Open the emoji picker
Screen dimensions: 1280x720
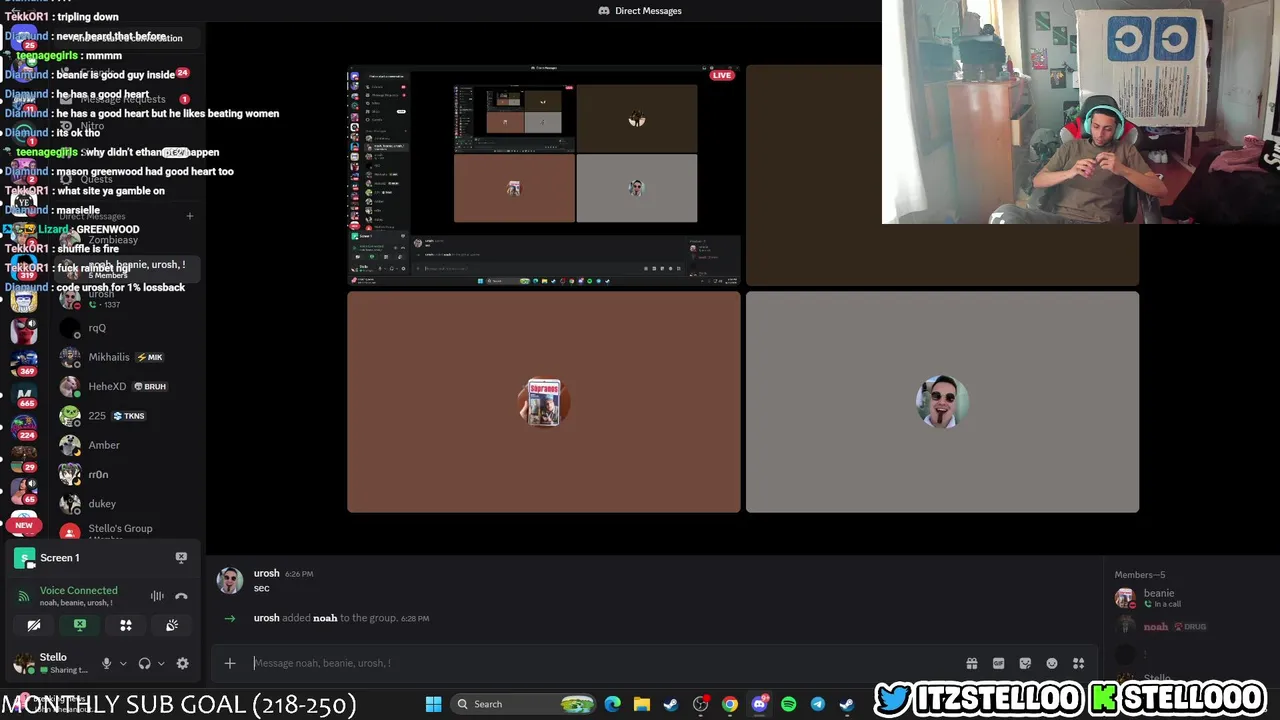1051,663
